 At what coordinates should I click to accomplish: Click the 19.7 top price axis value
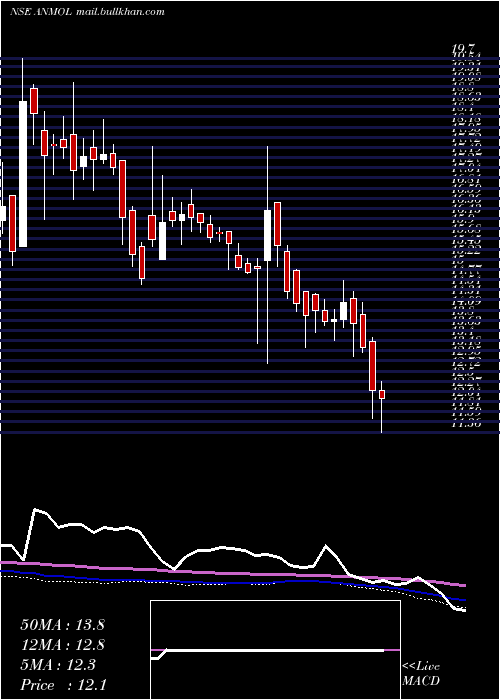click(x=465, y=49)
